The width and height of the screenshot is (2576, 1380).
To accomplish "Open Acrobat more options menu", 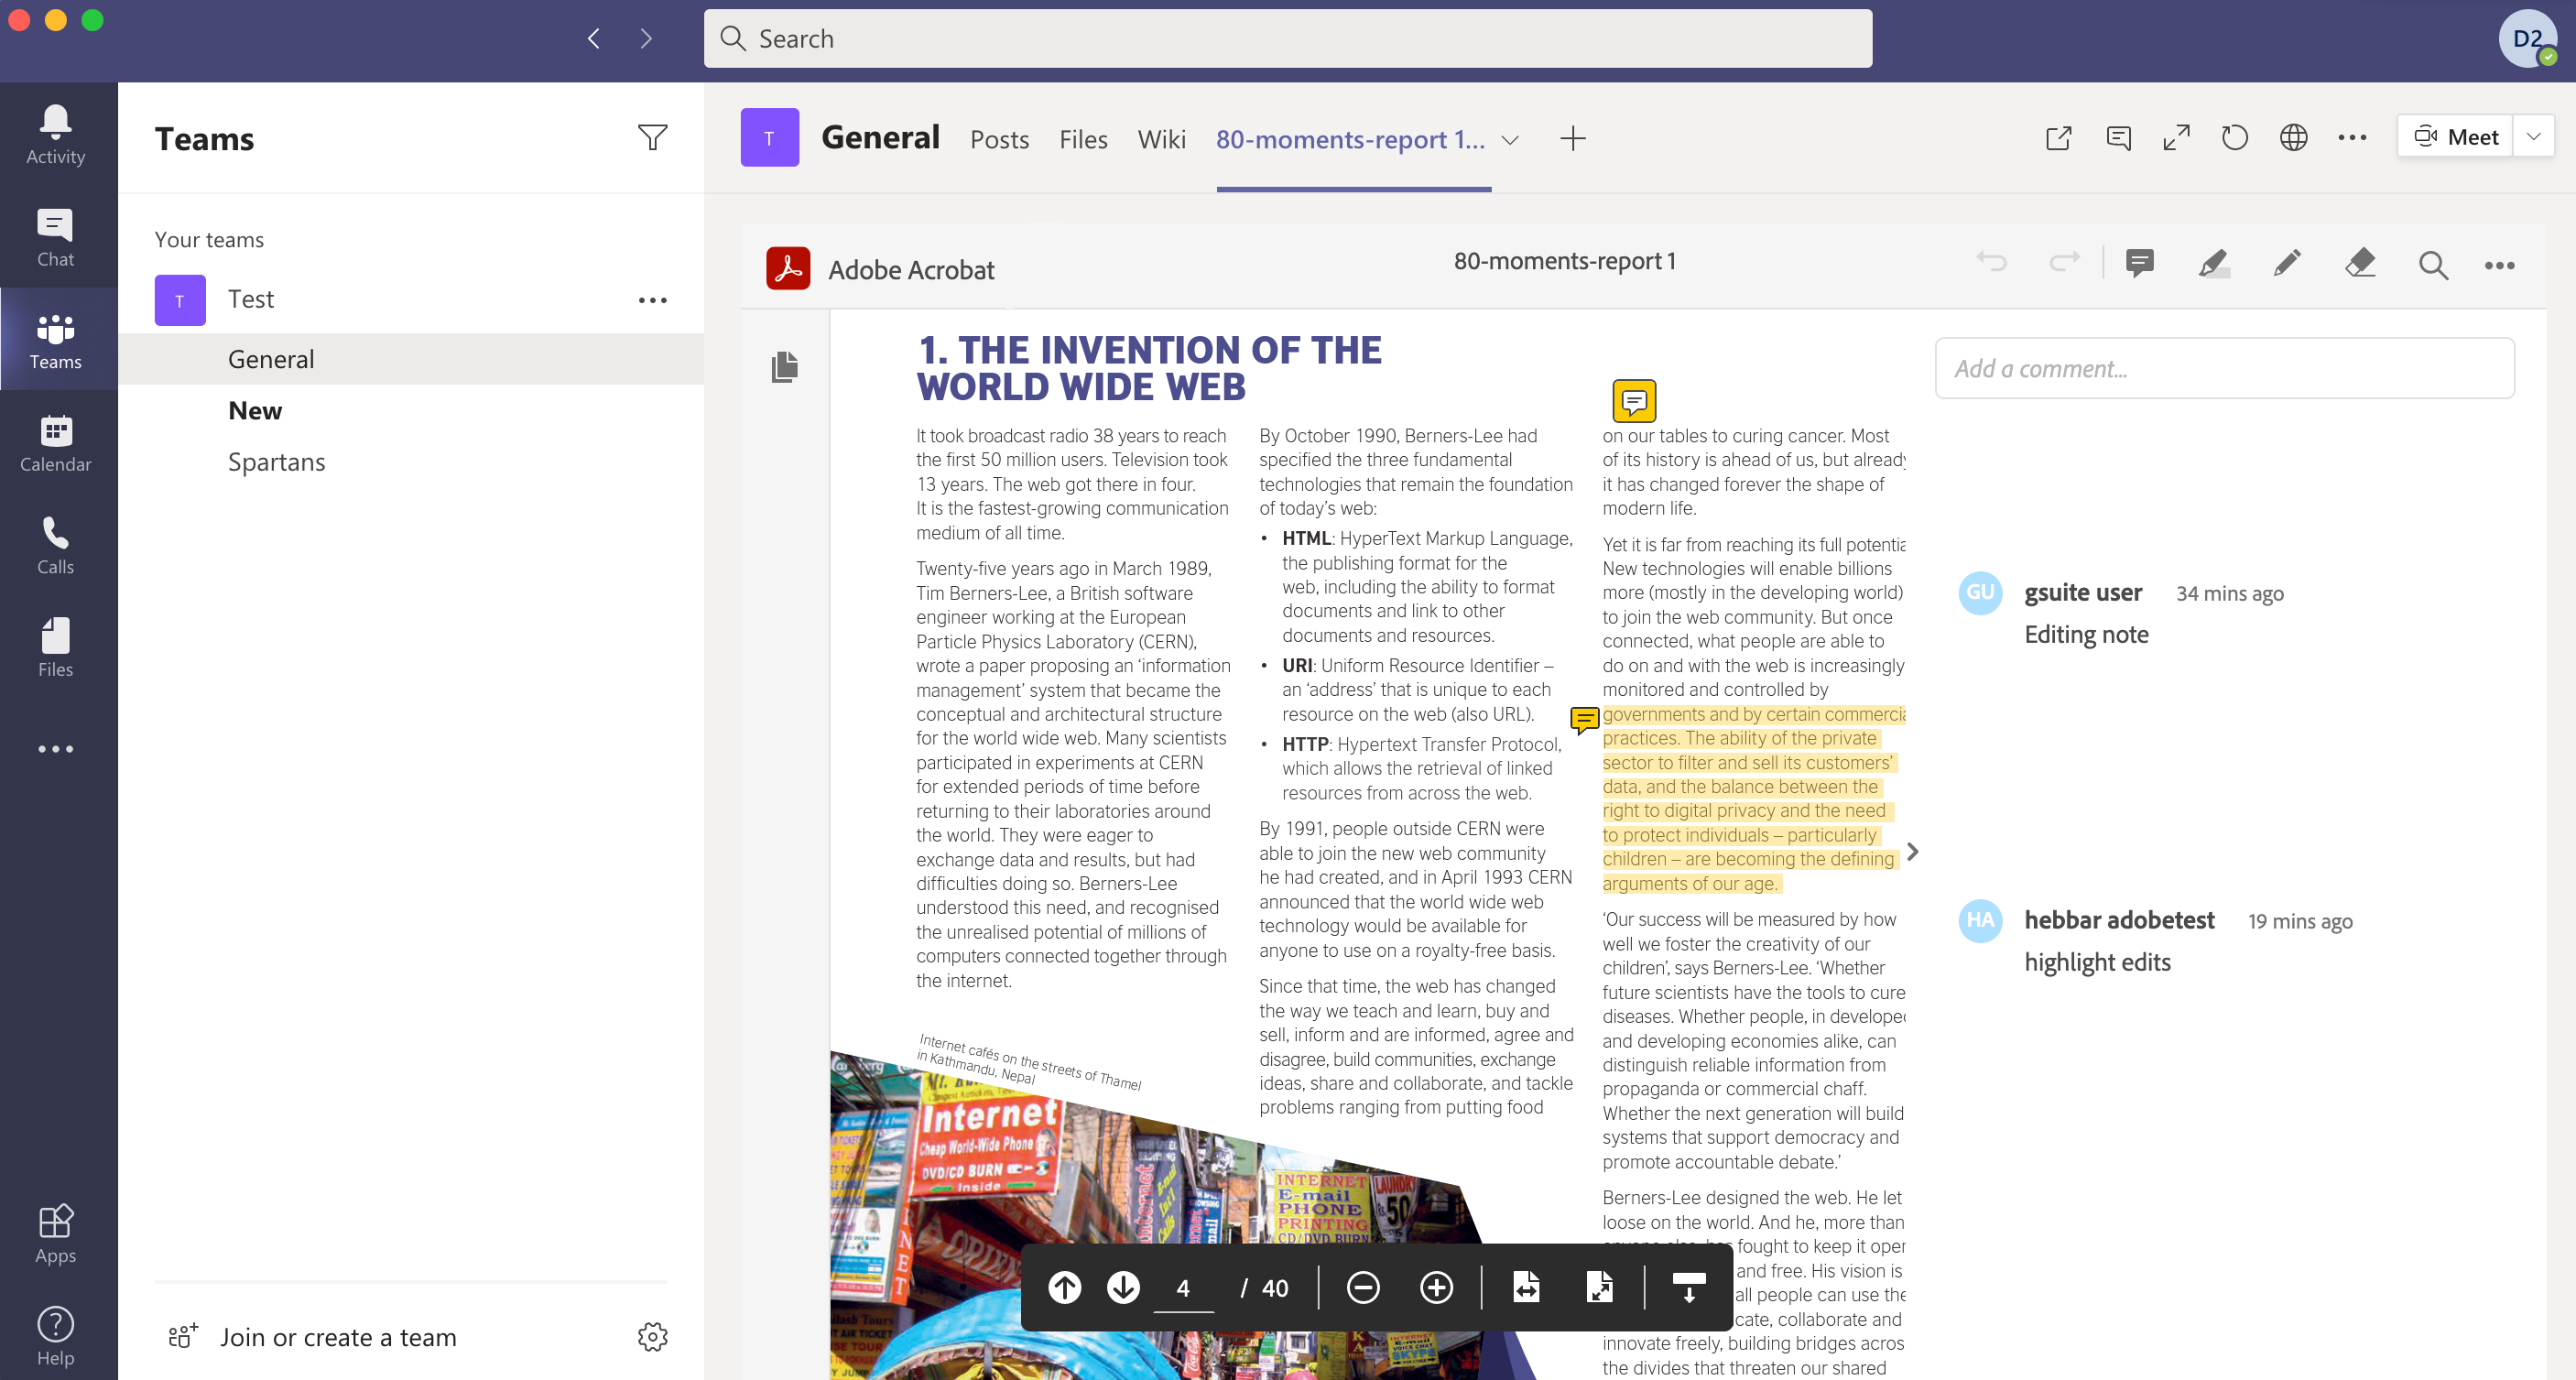I will pyautogui.click(x=2499, y=265).
